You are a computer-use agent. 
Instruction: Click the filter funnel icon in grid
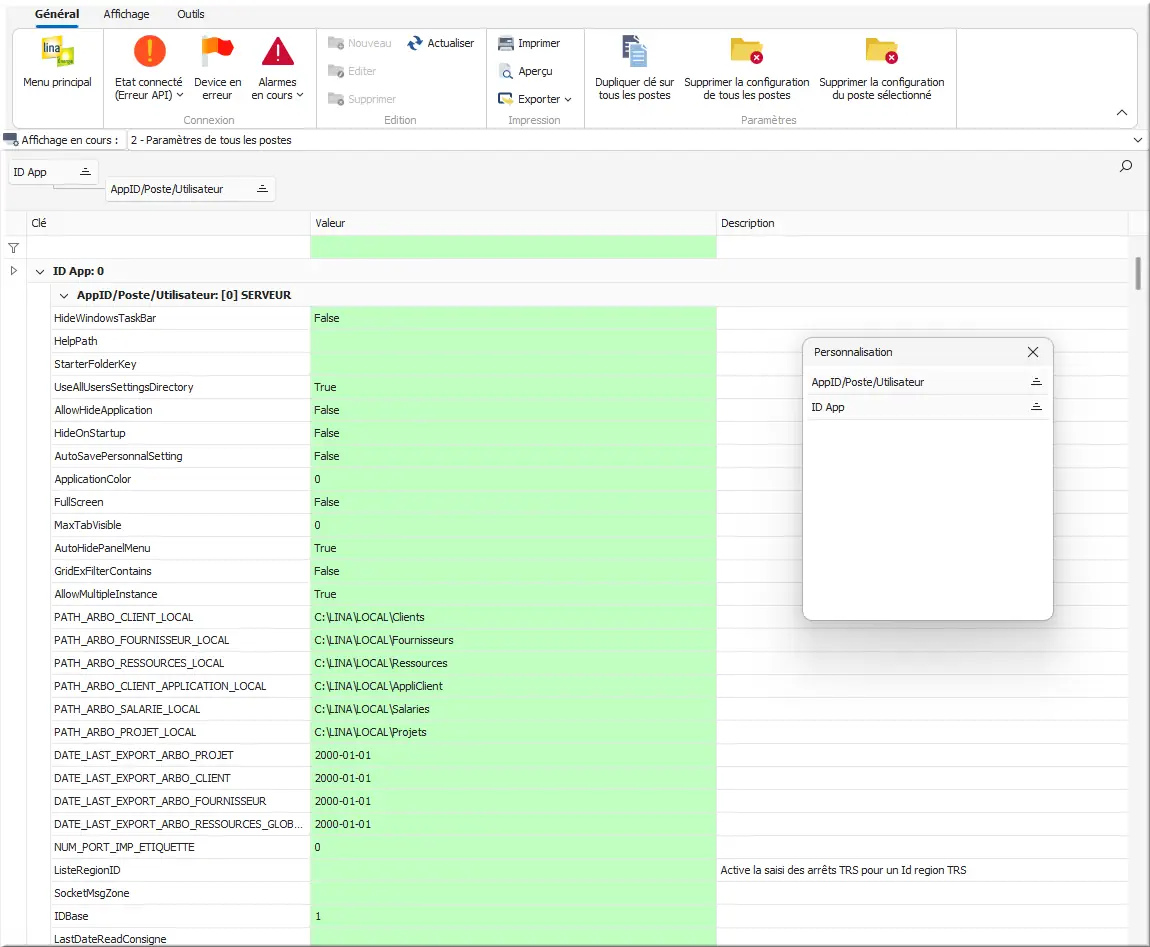click(x=13, y=248)
